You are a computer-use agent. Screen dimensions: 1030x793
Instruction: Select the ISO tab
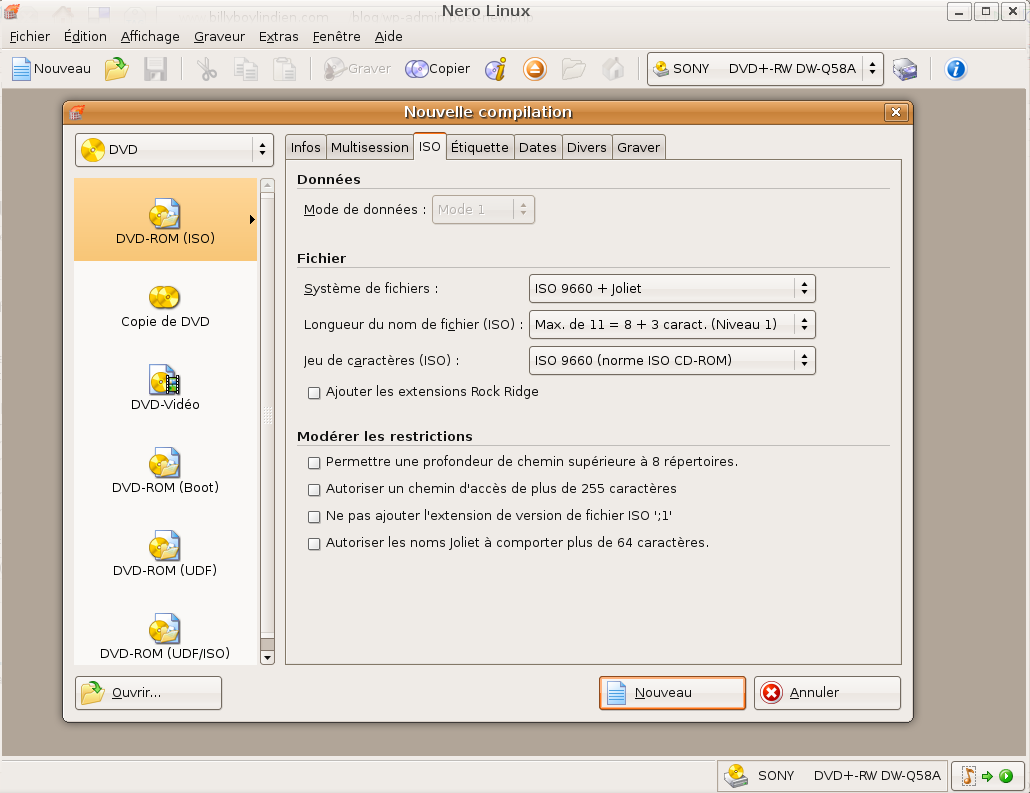[430, 147]
